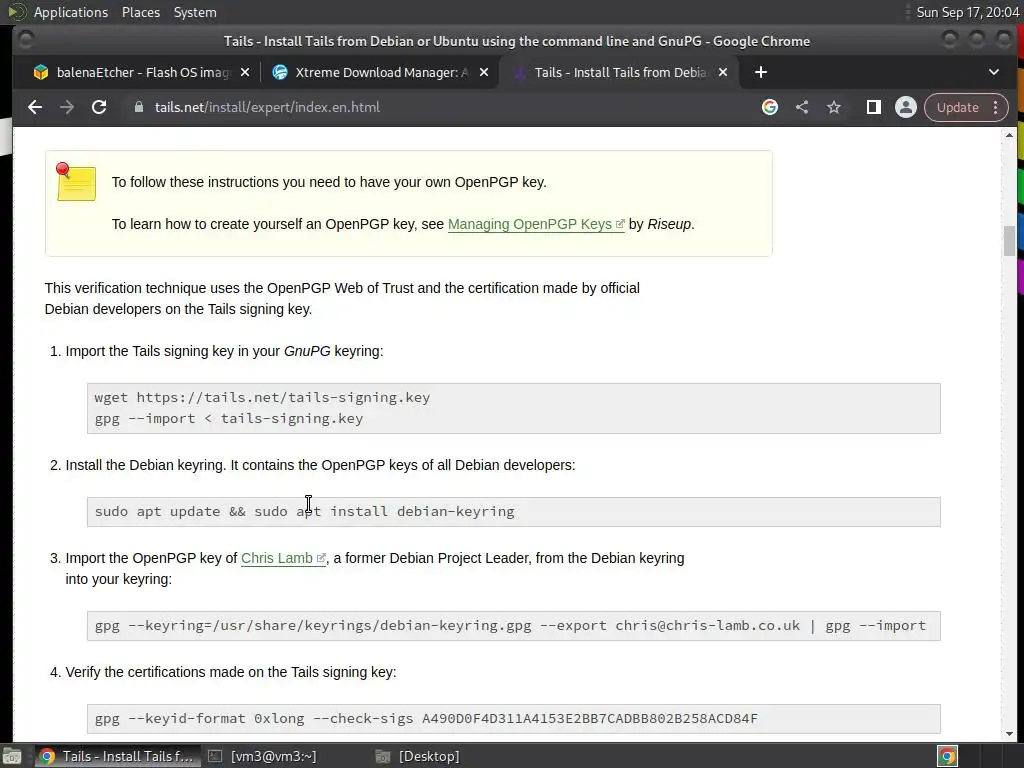
Task: Switch to the Desktop window in taskbar
Action: 418,756
